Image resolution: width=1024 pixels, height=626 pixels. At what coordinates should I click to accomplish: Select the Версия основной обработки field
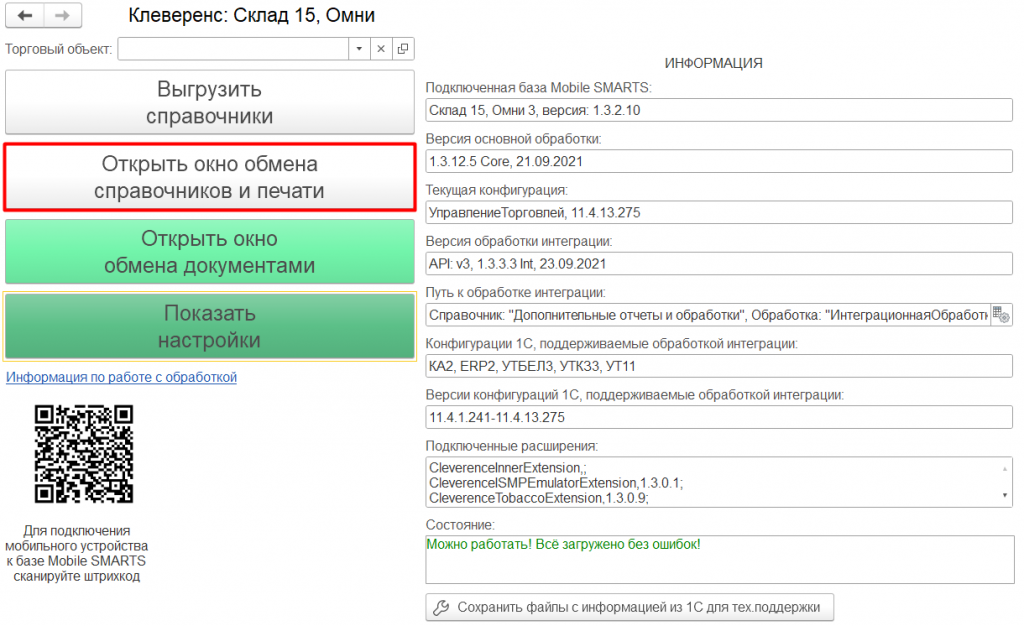[x=719, y=161]
